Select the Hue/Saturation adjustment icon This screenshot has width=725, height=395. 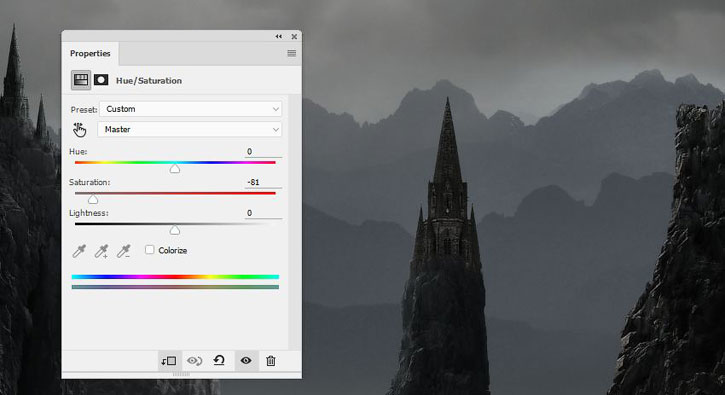pyautogui.click(x=81, y=80)
